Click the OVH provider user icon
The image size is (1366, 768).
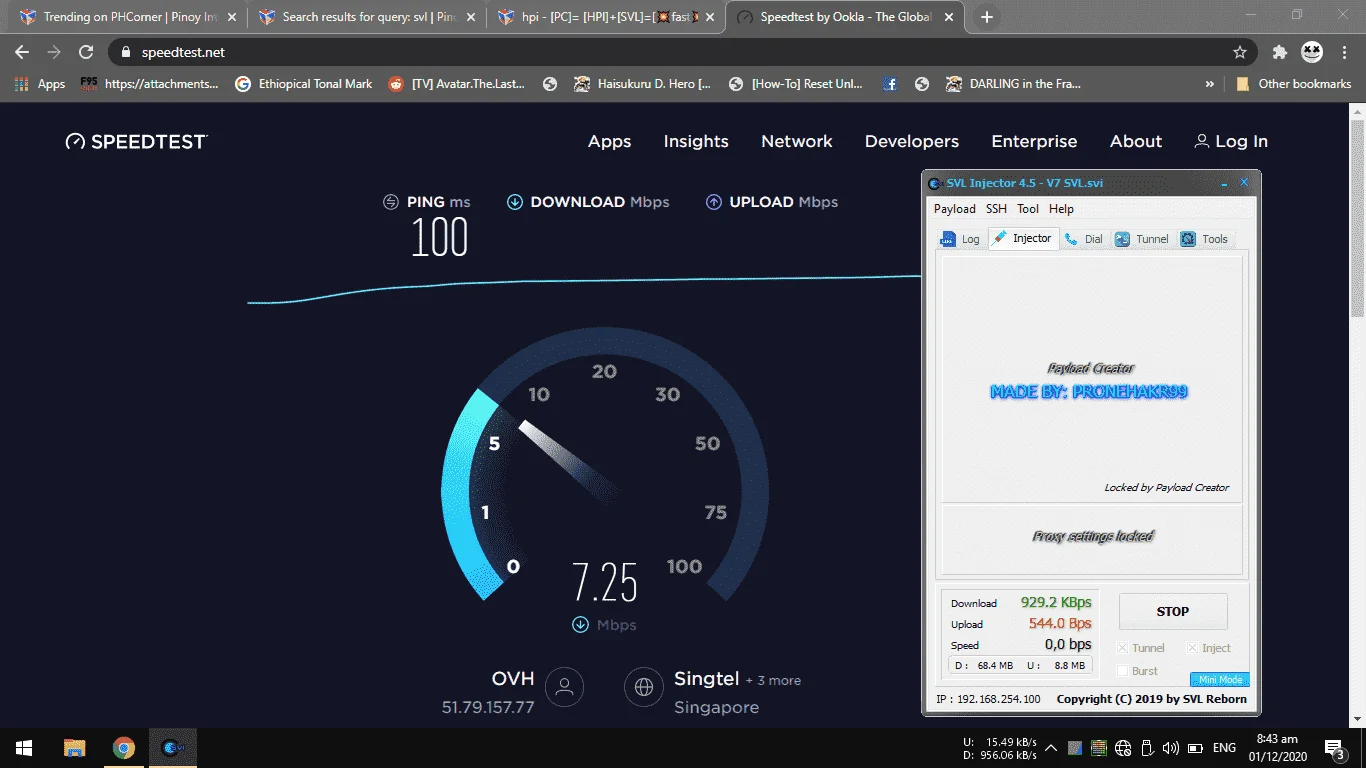[565, 687]
